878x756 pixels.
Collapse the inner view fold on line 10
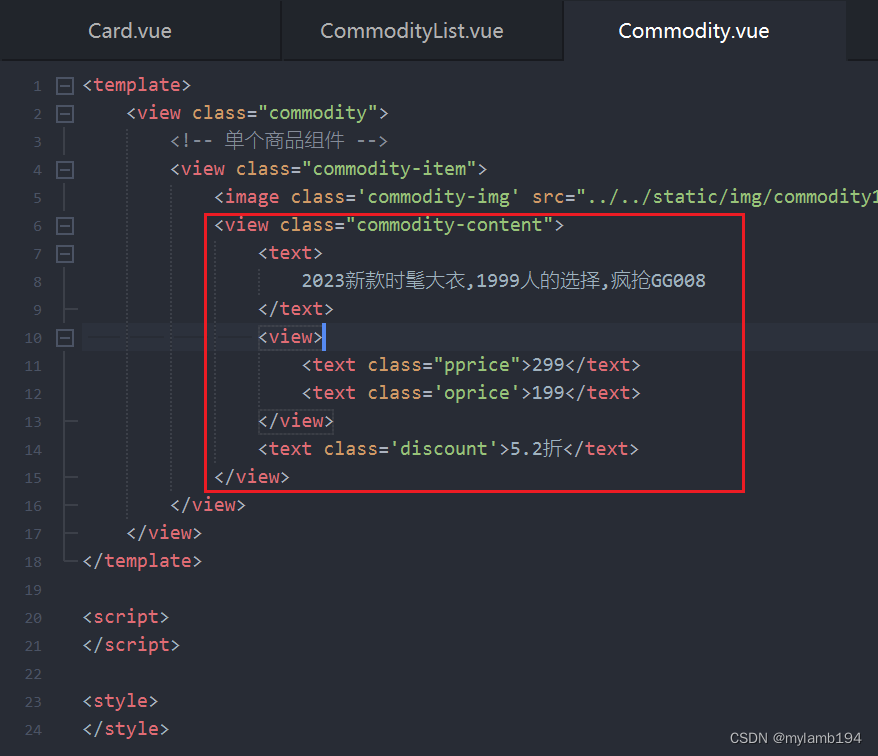click(65, 338)
